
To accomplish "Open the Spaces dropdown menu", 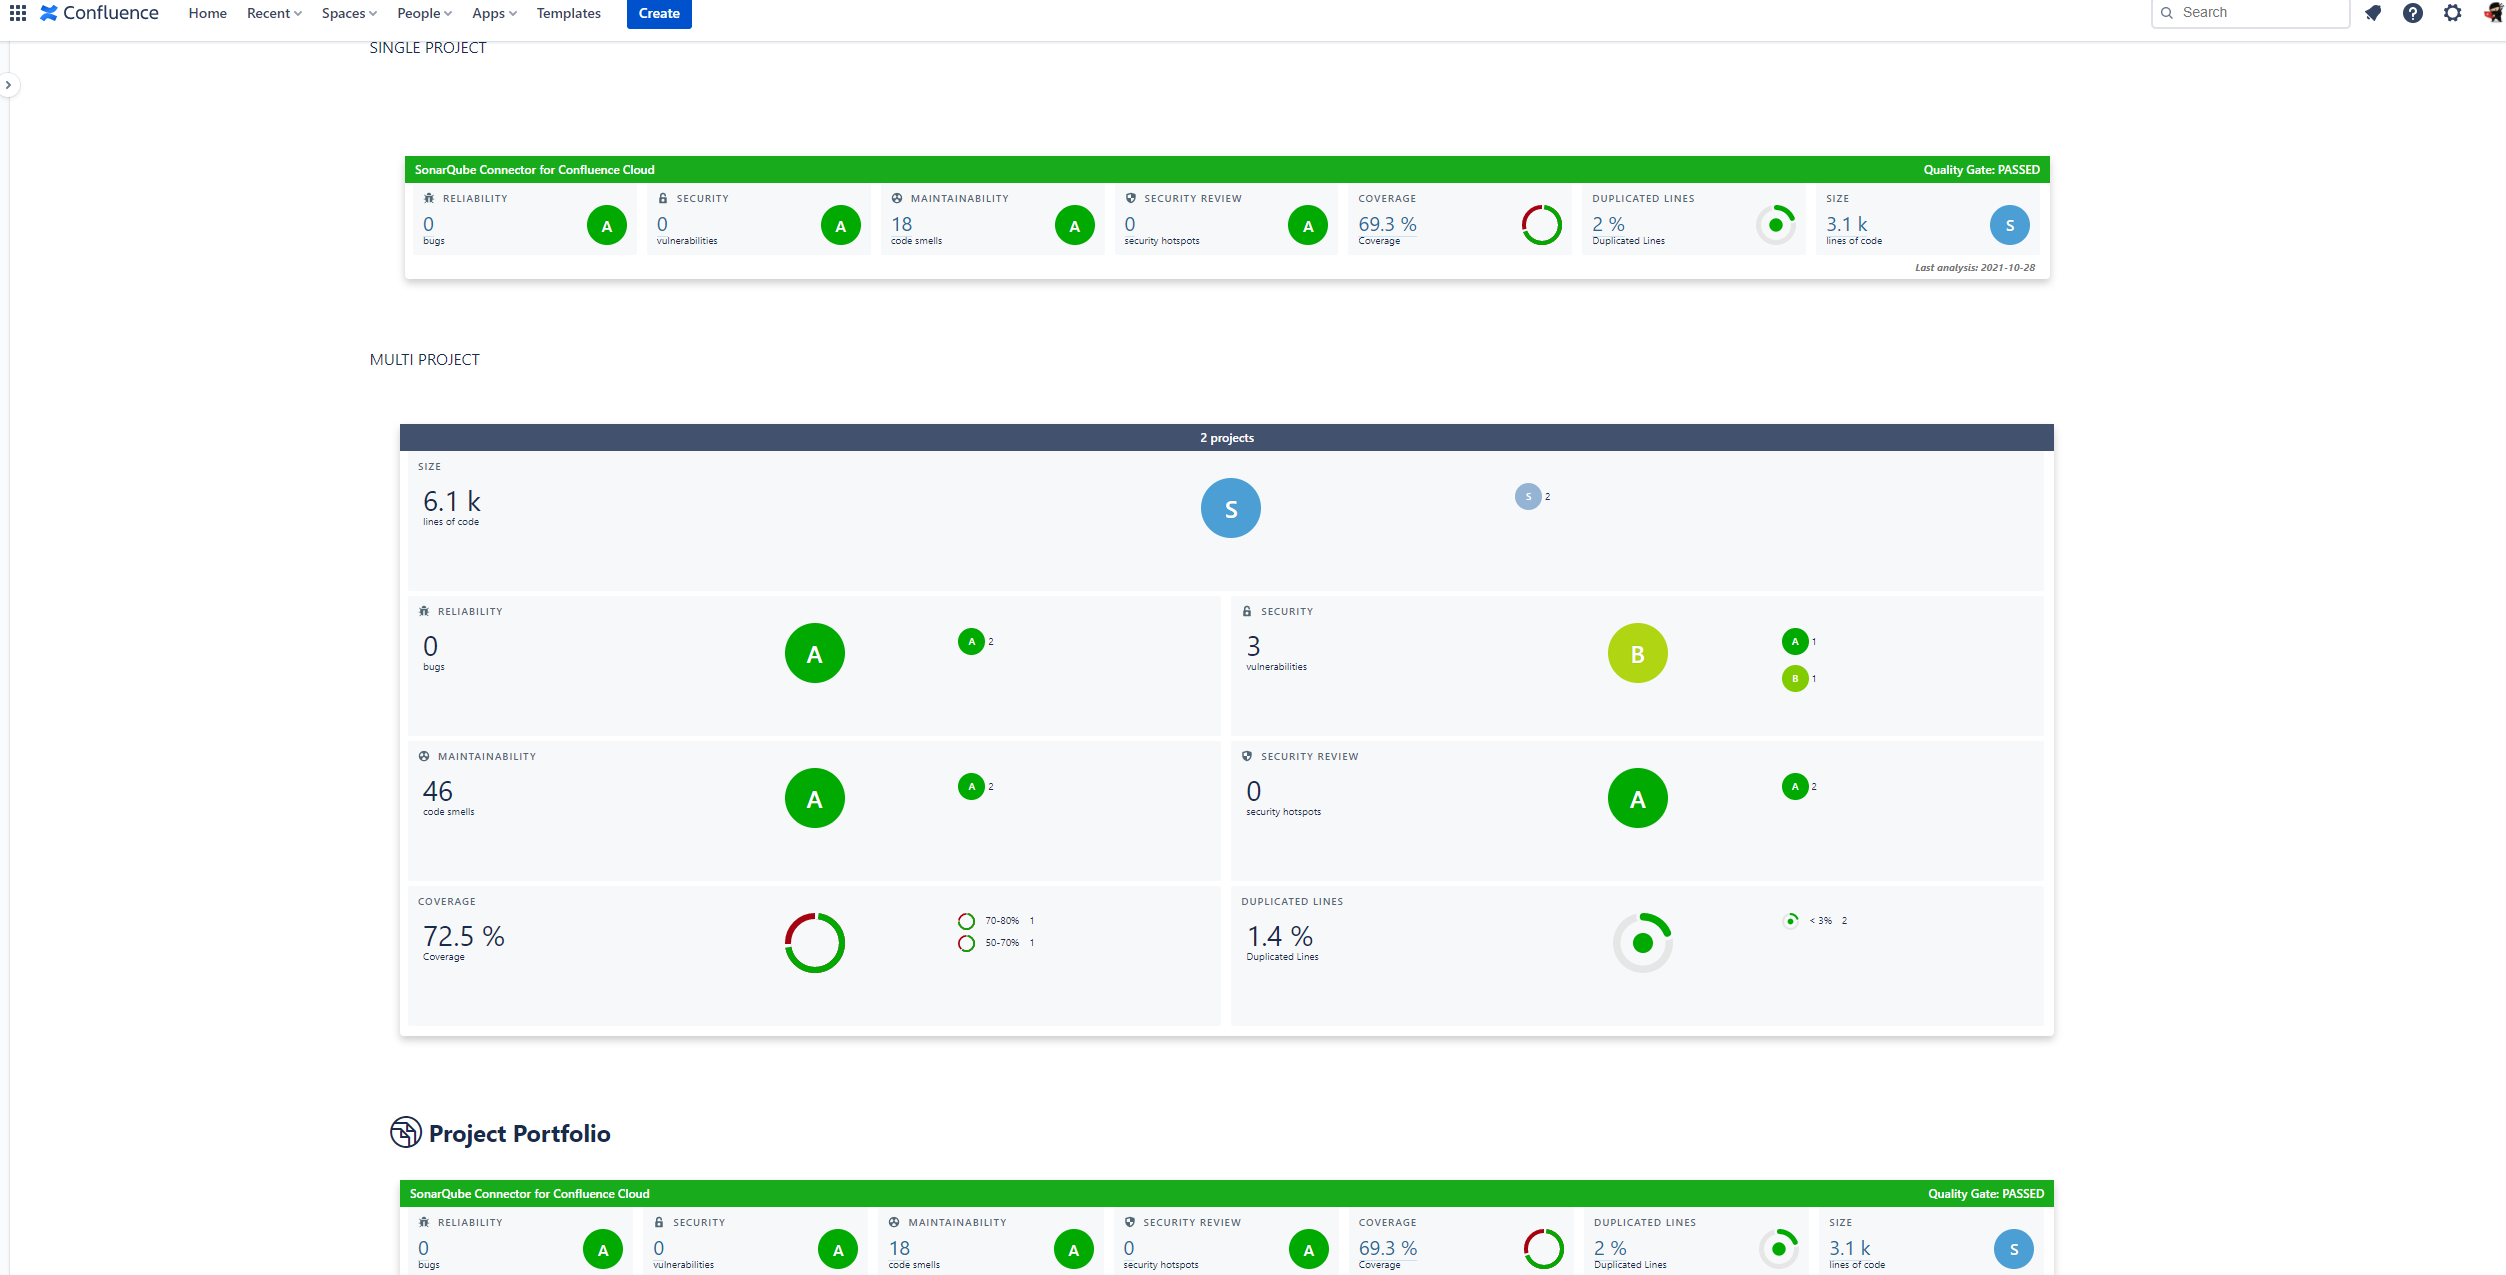I will [x=349, y=13].
